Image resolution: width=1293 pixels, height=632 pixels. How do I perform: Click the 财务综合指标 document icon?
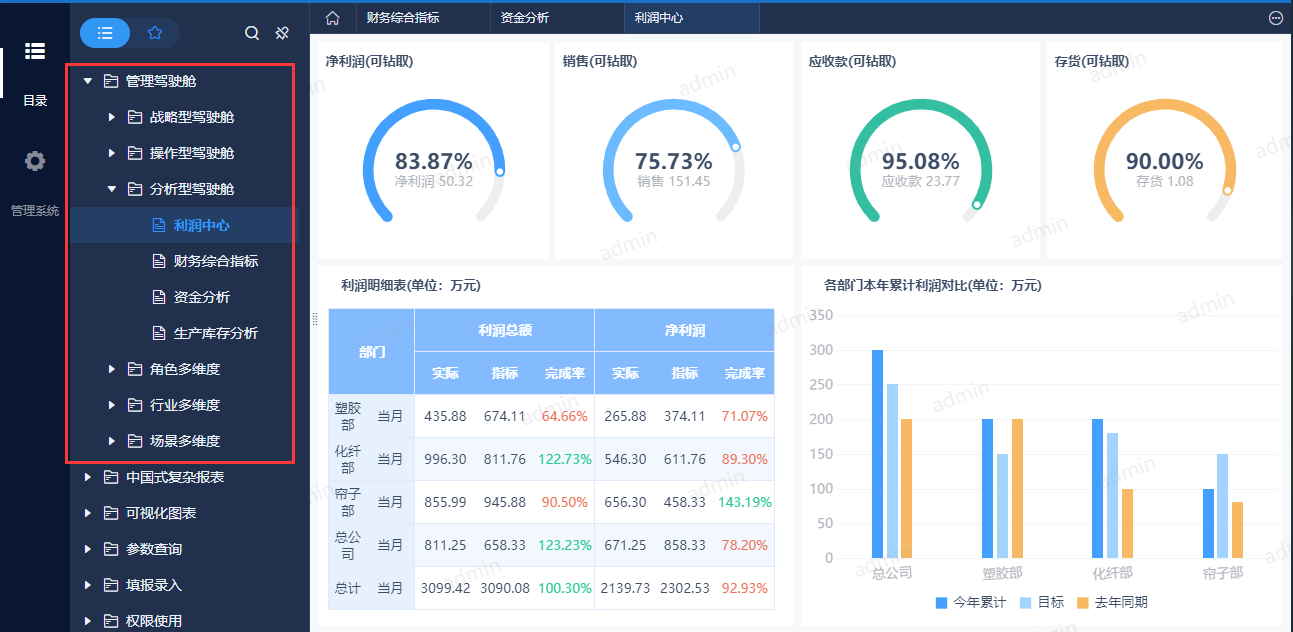coord(158,261)
